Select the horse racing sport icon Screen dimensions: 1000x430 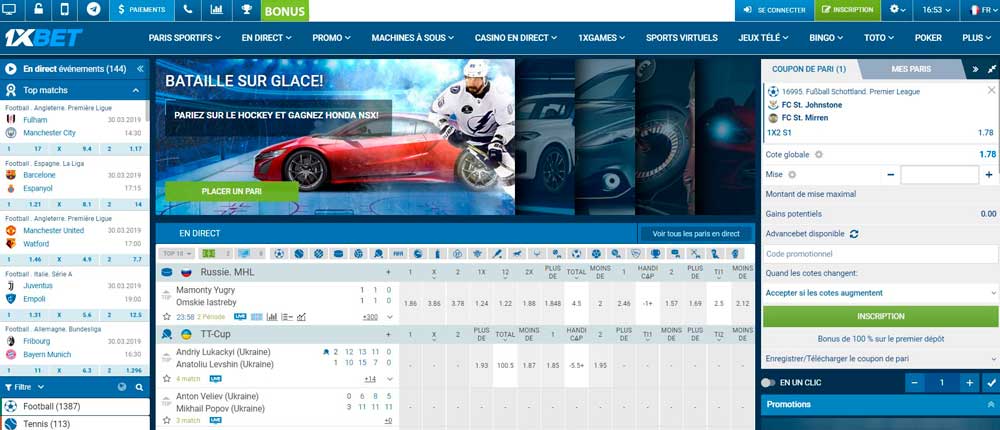tap(517, 253)
